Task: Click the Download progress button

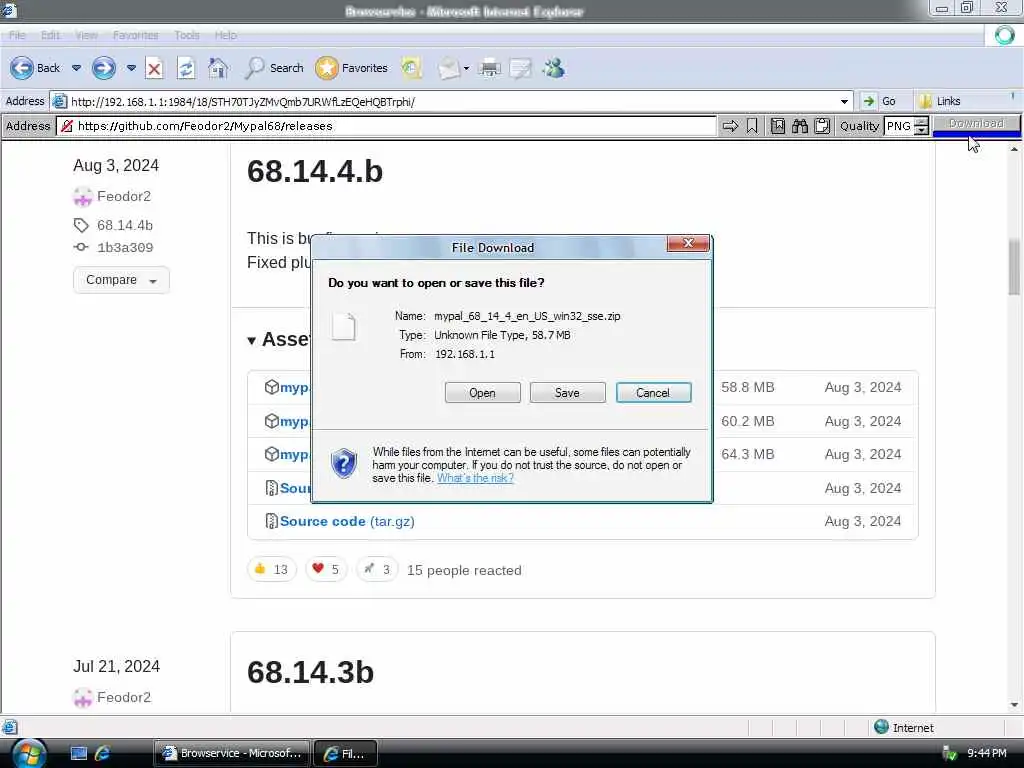Action: [976, 125]
